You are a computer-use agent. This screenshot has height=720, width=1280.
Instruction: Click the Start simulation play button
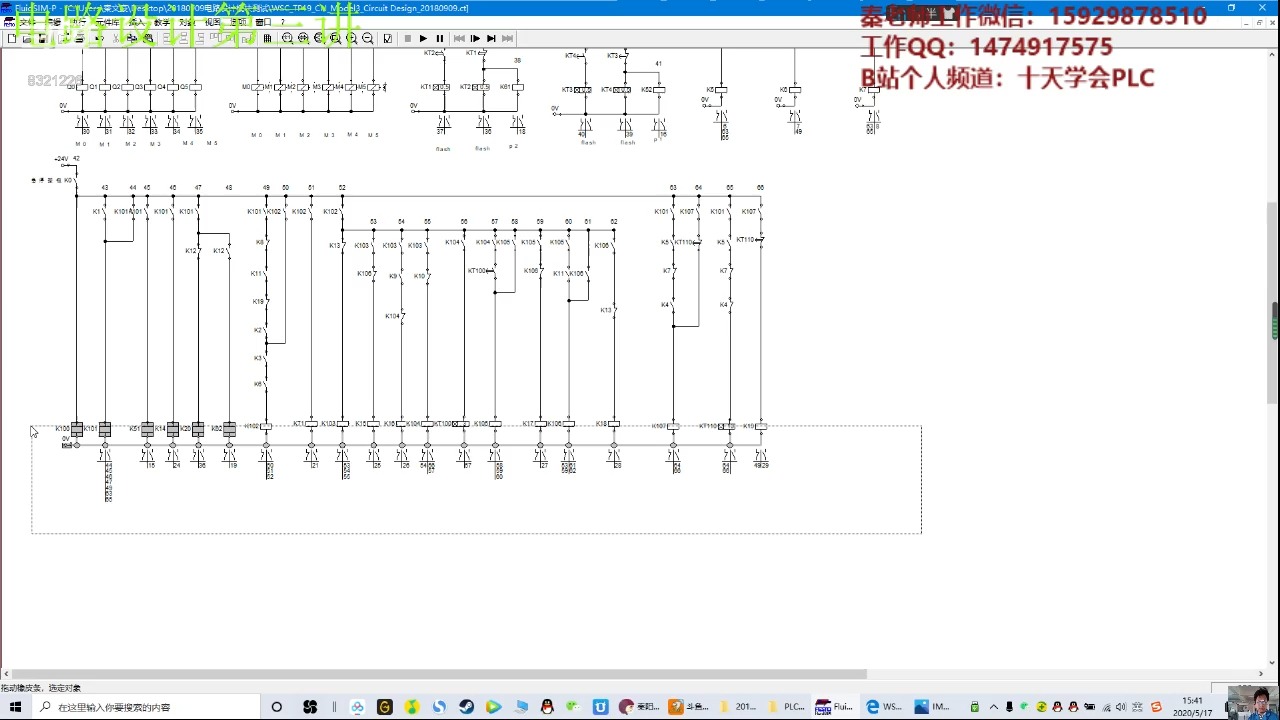coord(423,38)
